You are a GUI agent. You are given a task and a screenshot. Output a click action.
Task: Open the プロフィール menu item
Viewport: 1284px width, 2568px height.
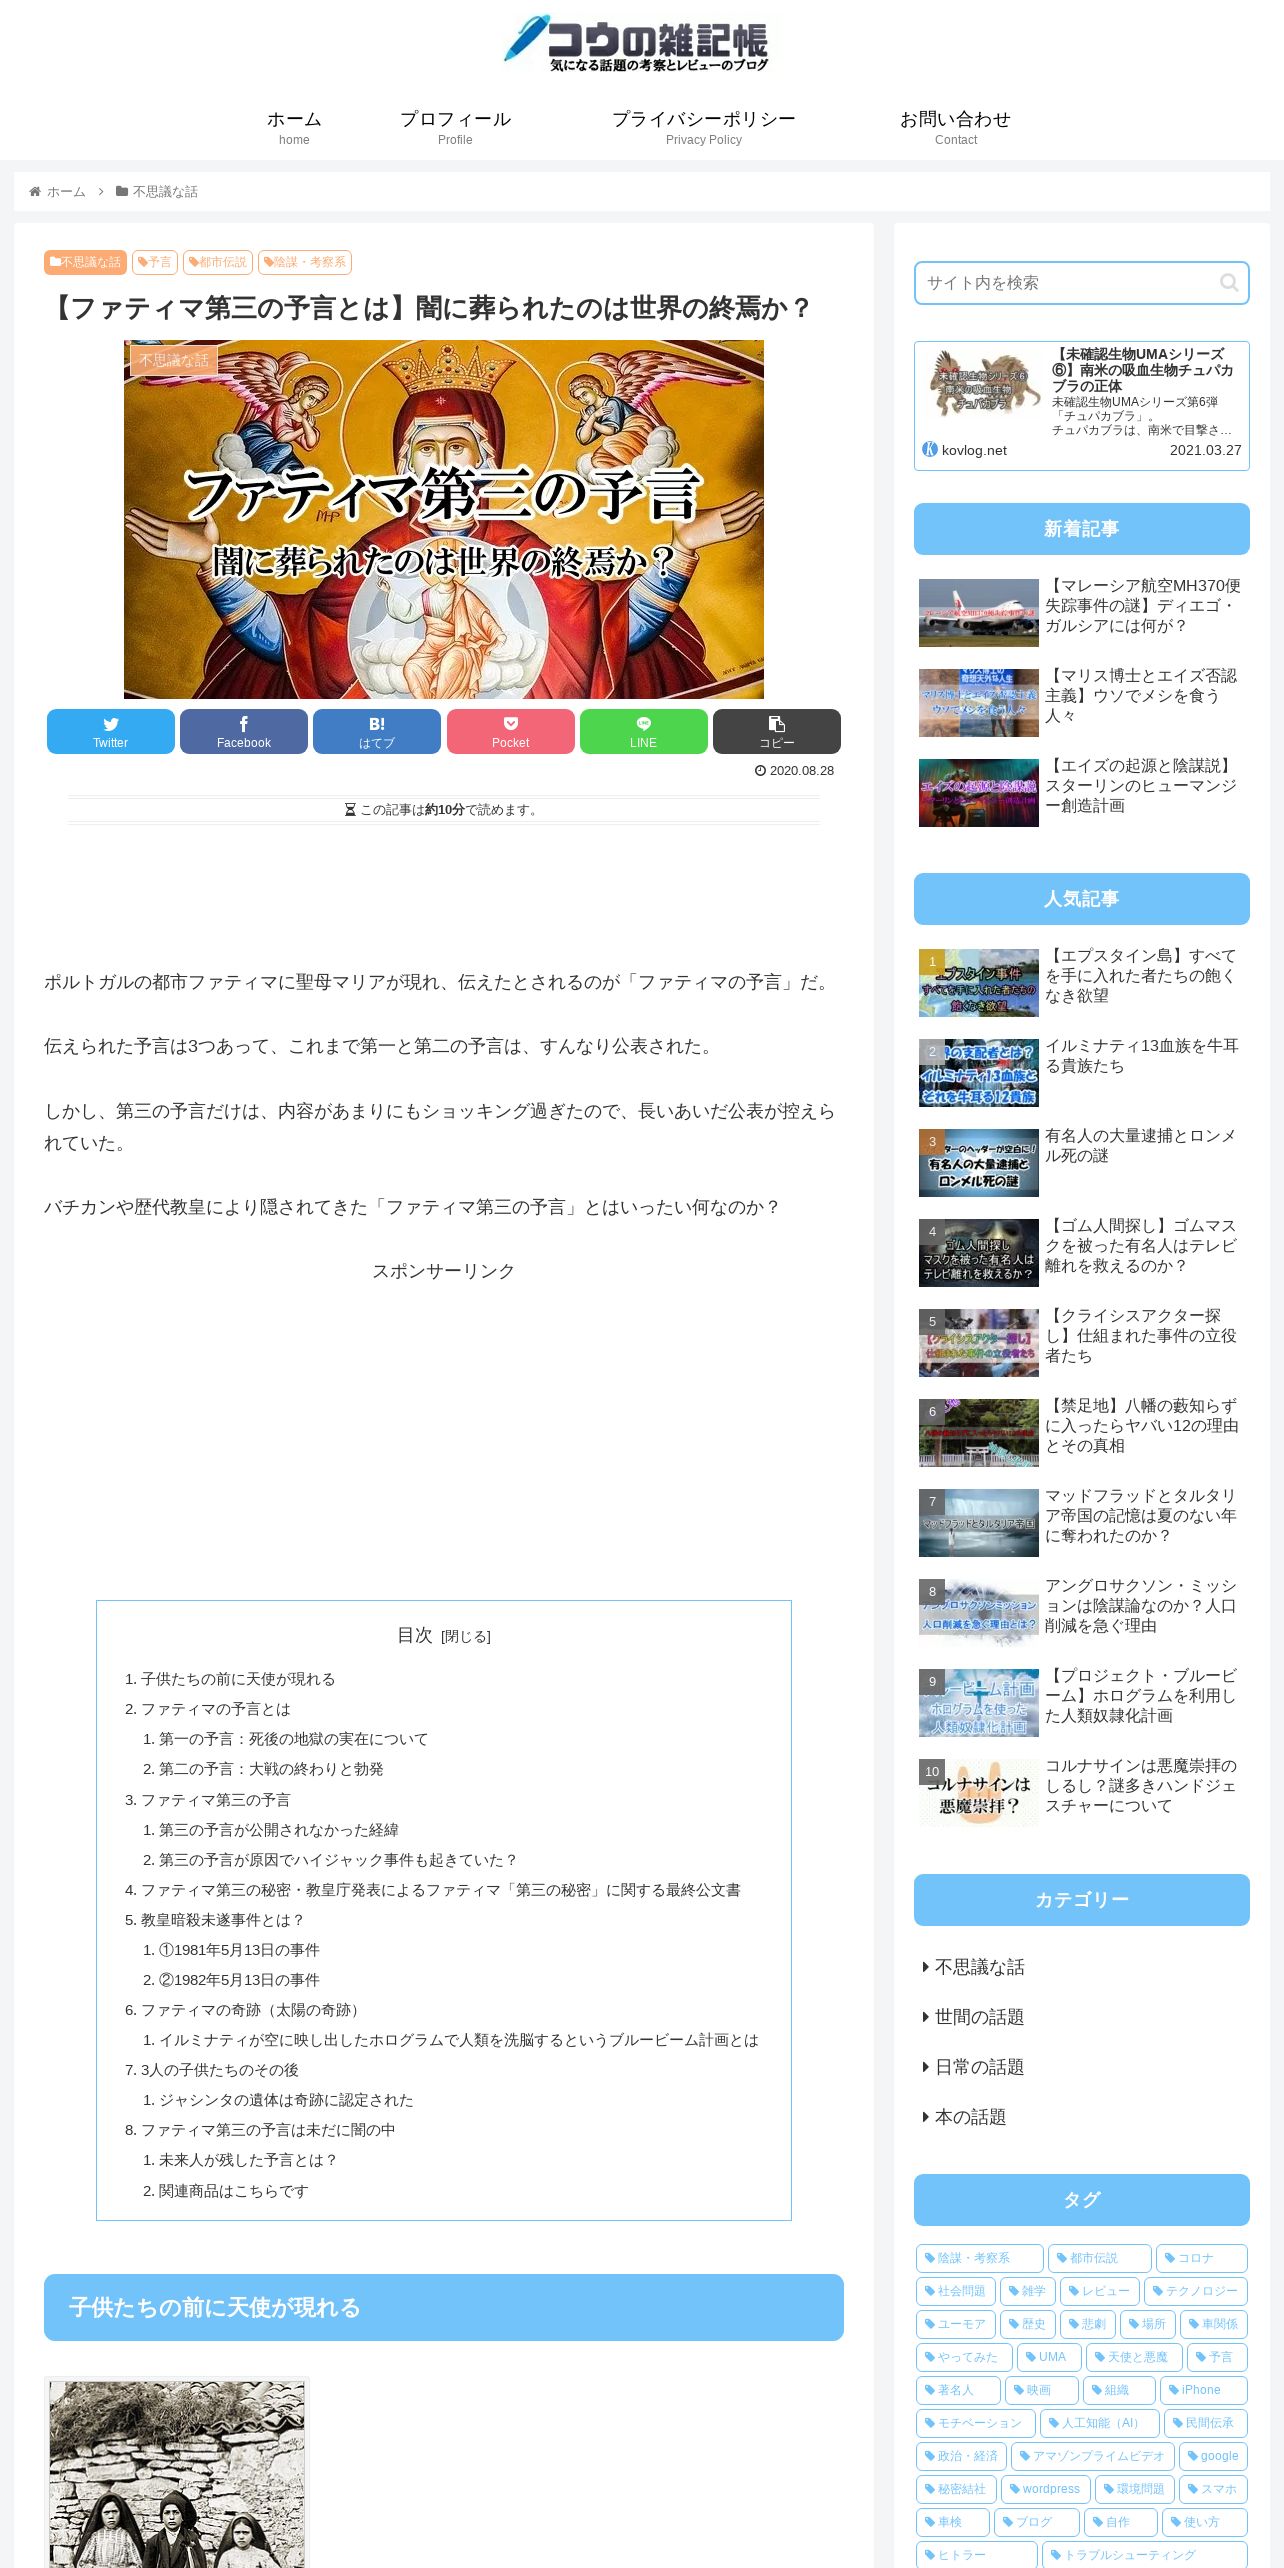pos(455,127)
